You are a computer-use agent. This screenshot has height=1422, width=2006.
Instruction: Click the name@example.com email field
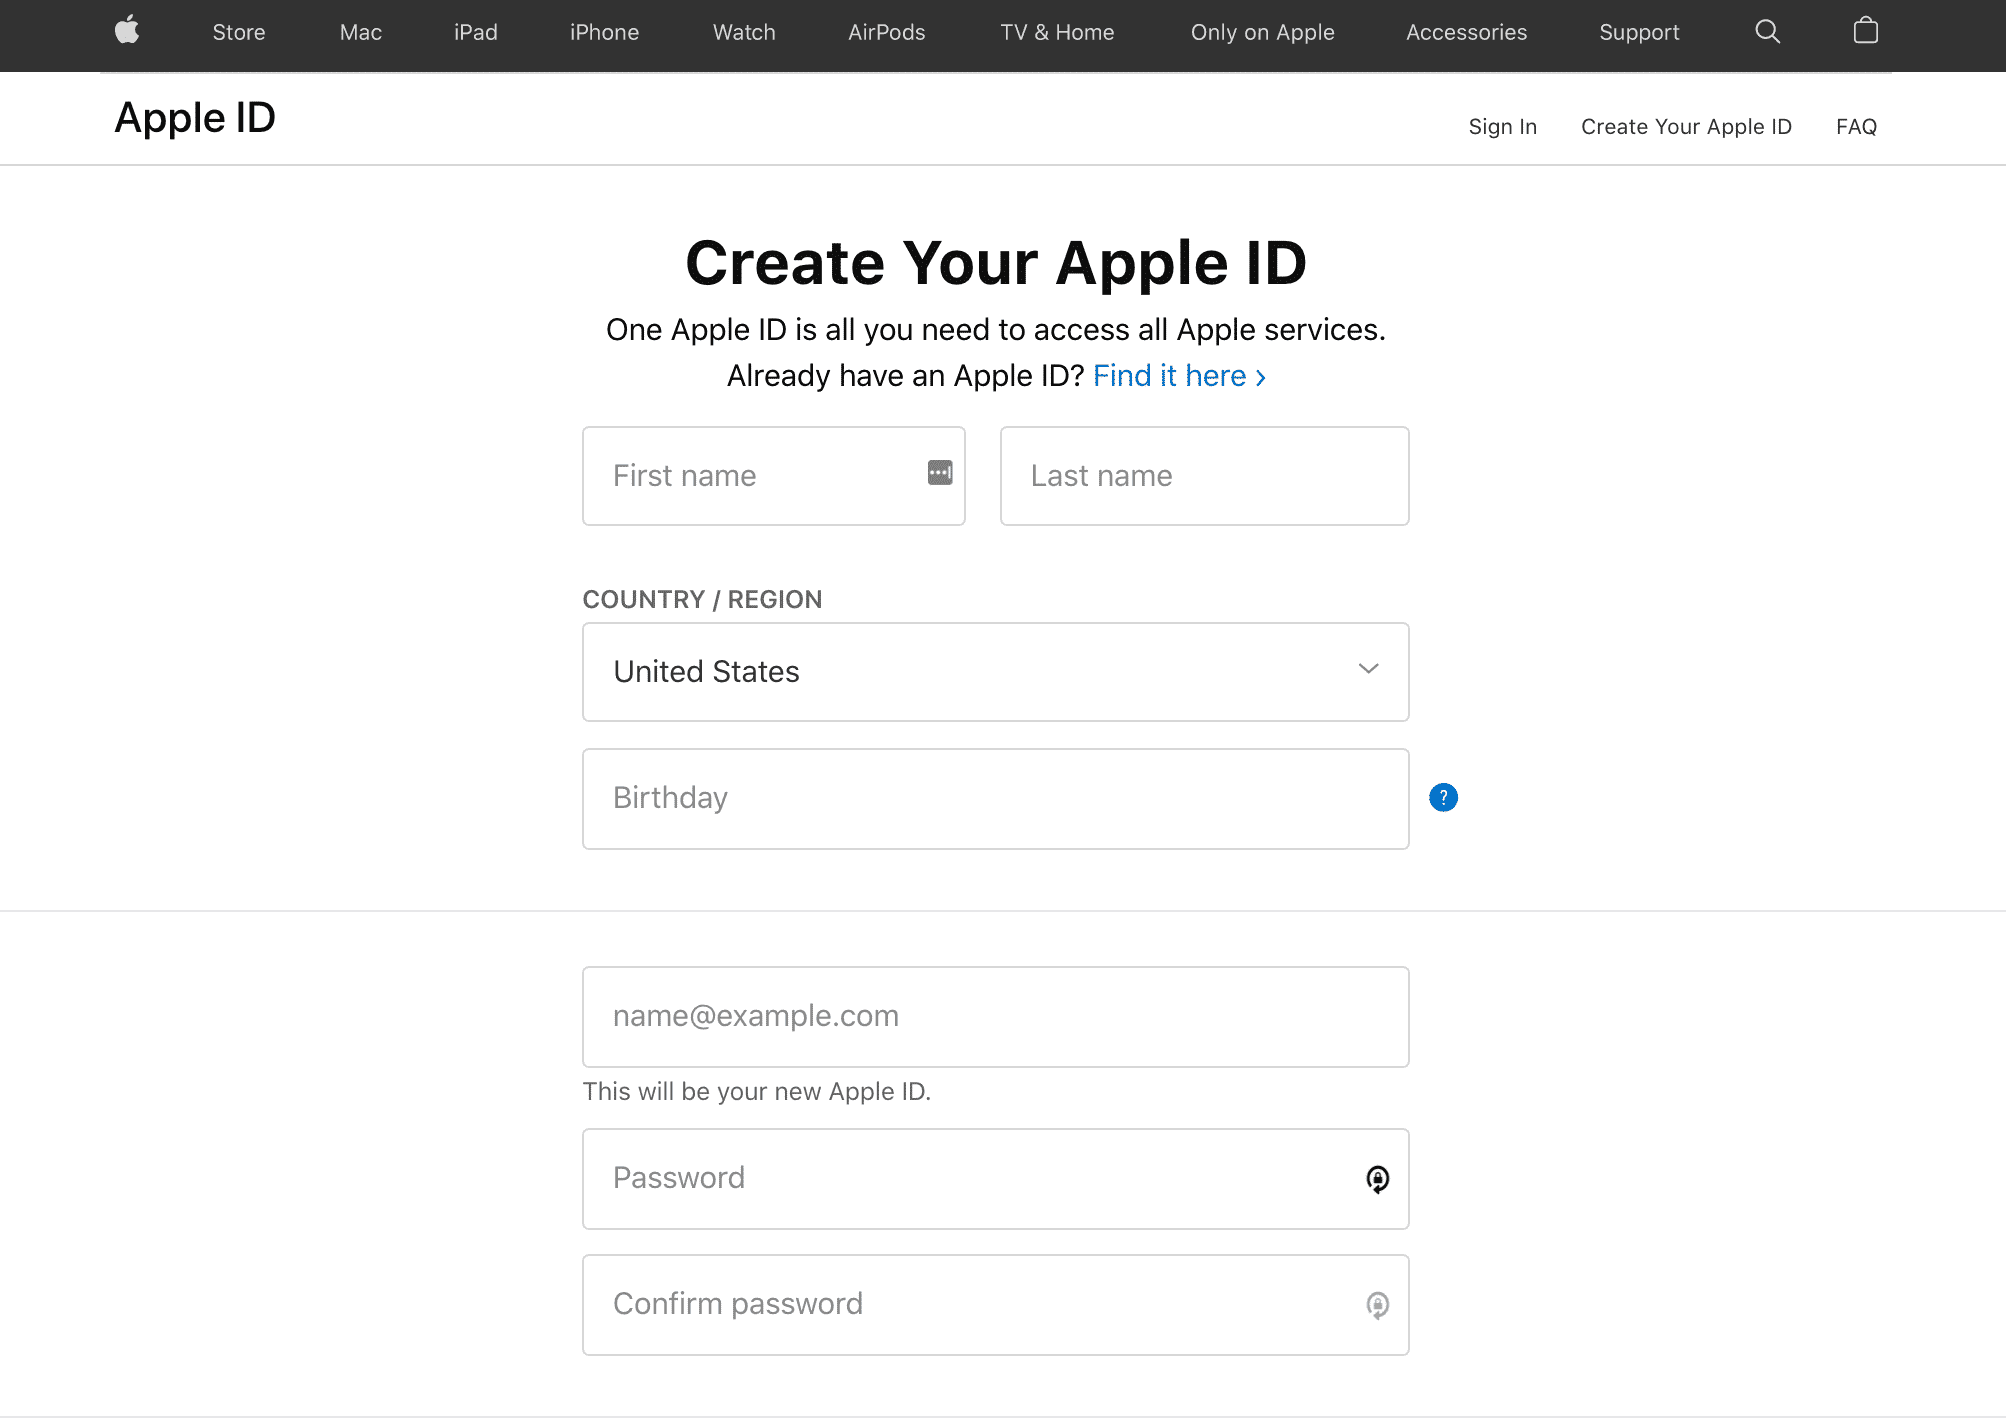point(994,1017)
